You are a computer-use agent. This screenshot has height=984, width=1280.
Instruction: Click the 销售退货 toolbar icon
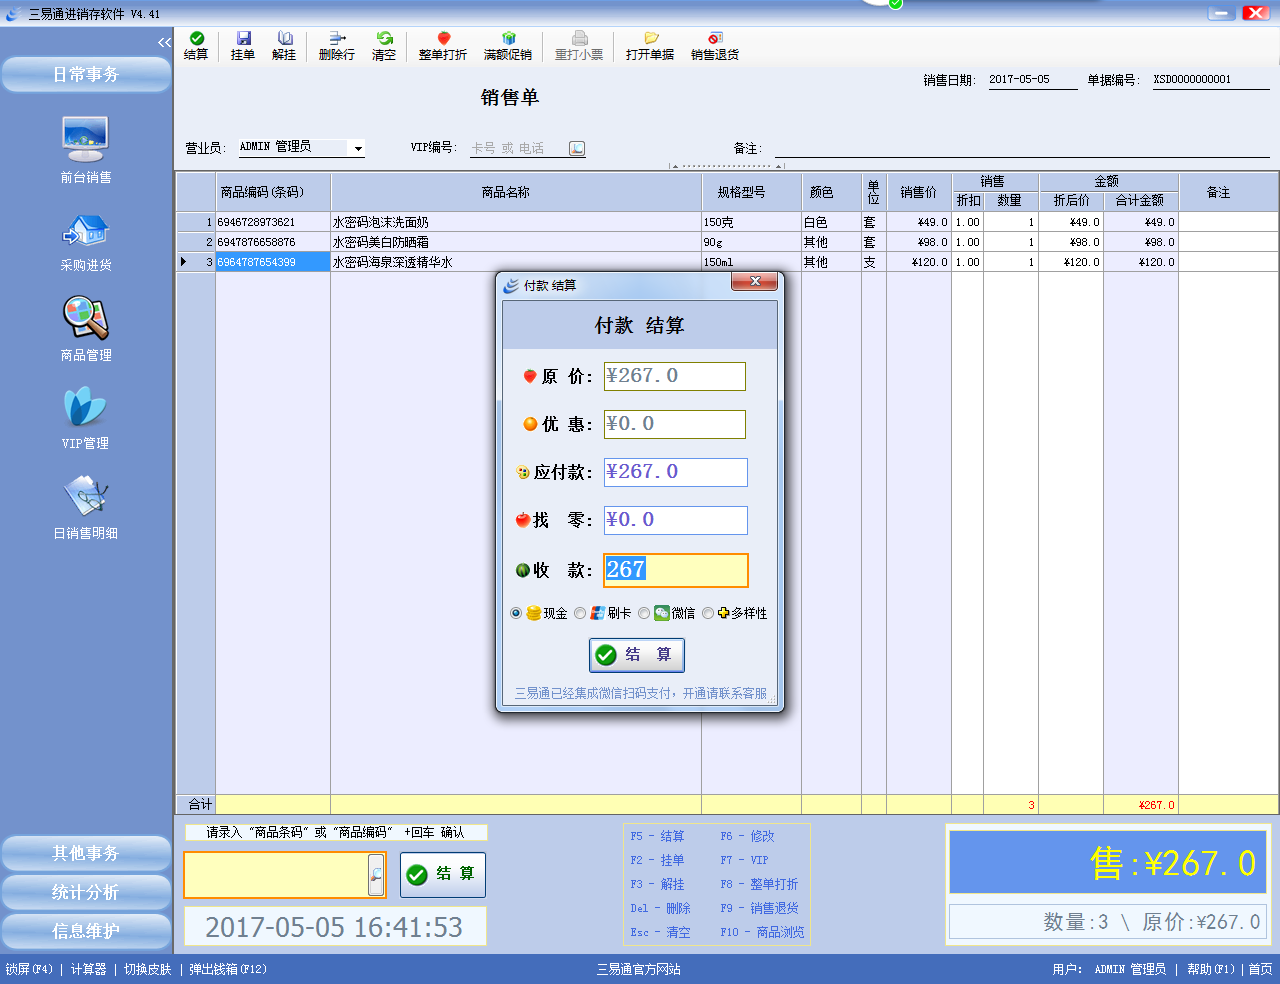715,46
